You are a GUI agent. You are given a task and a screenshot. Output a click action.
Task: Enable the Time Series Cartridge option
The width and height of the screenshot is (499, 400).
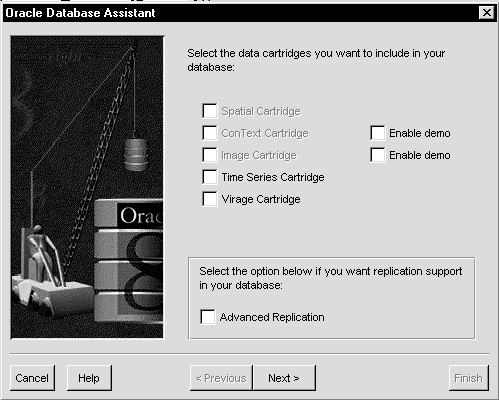pos(210,177)
